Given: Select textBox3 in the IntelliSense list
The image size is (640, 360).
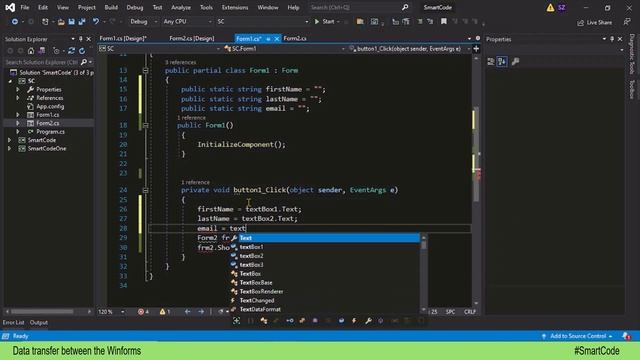Looking at the screenshot, I should [325, 265].
